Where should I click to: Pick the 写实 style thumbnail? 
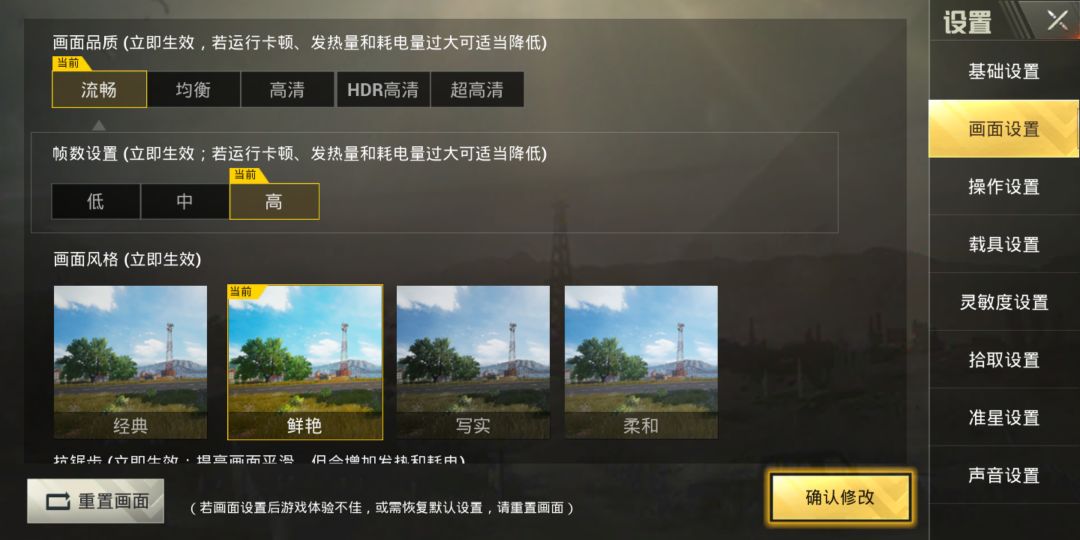(x=473, y=362)
